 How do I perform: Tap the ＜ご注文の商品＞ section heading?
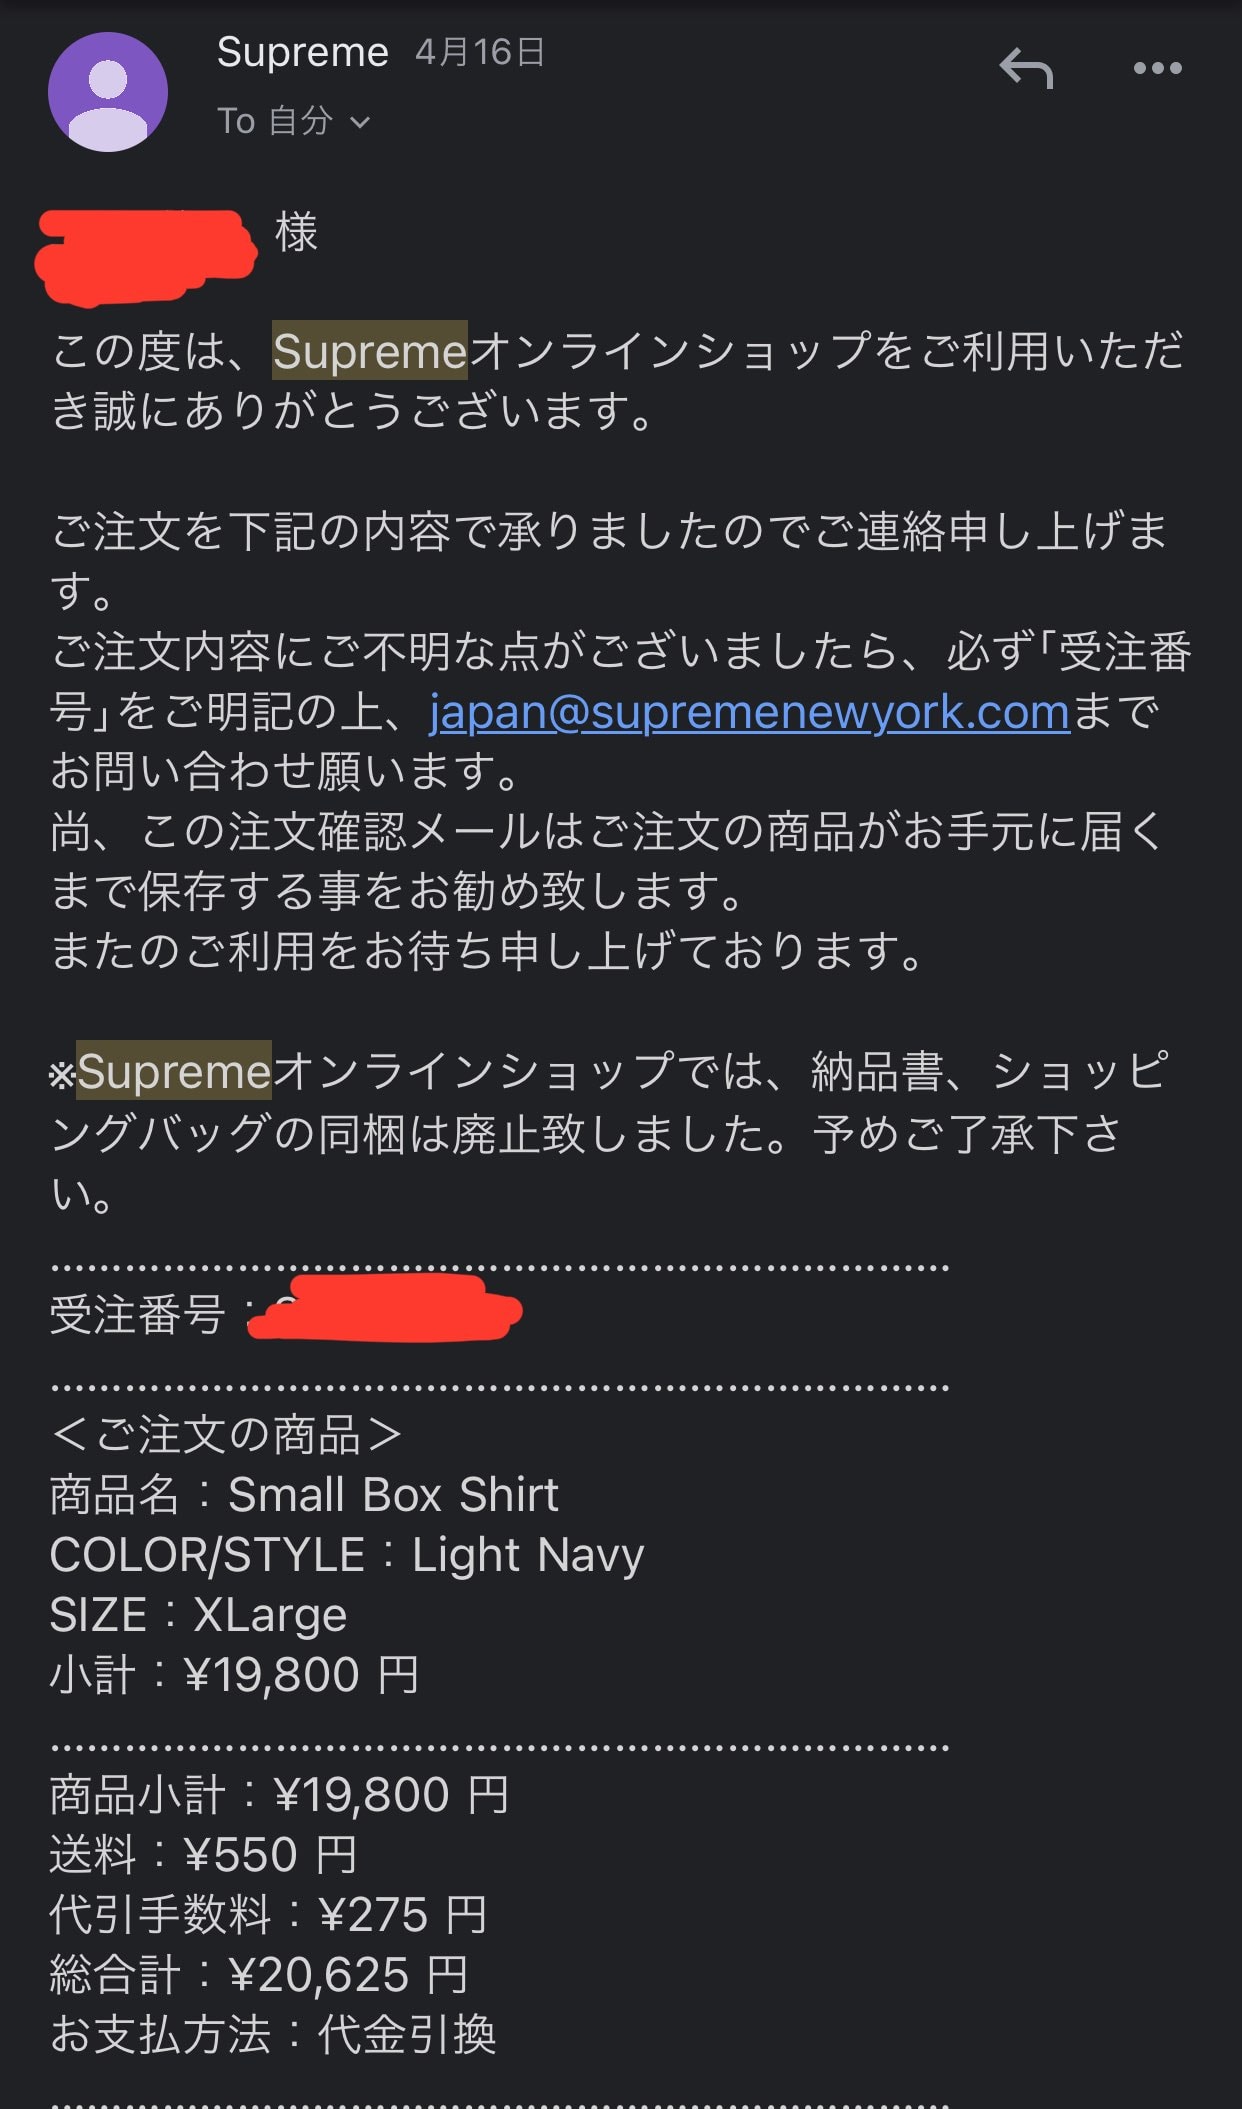coord(226,1435)
